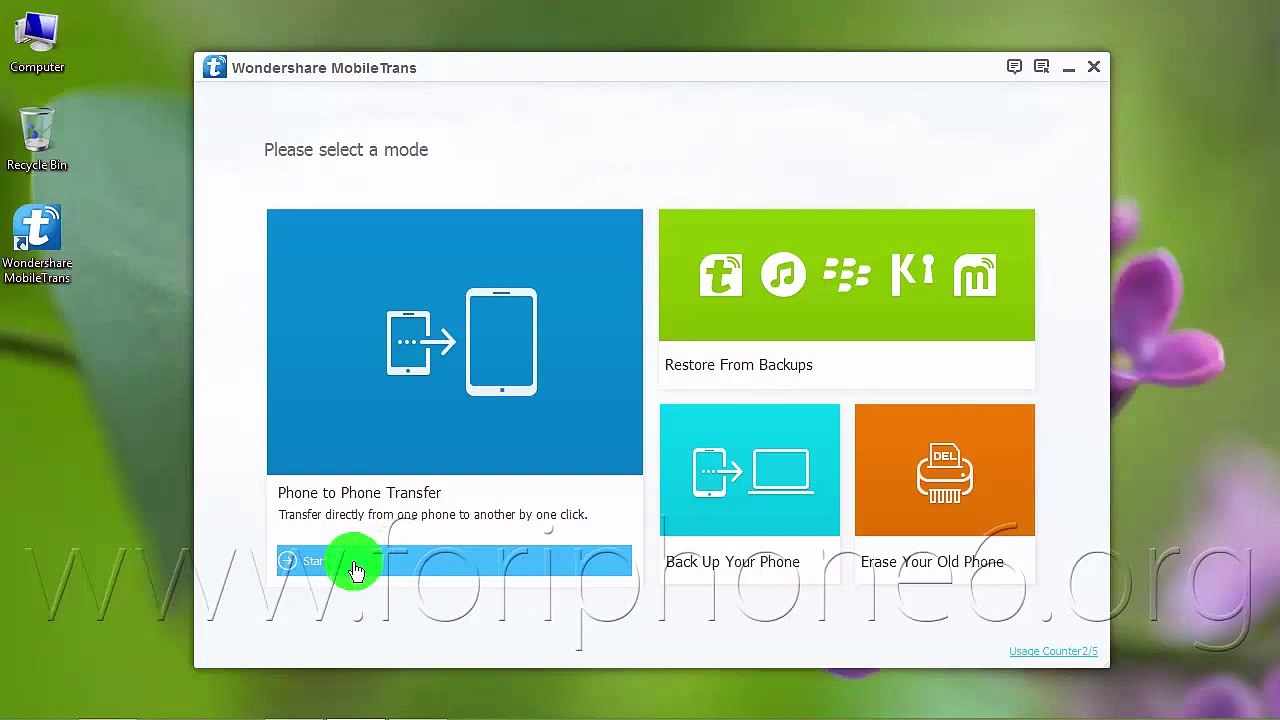Viewport: 1280px width, 720px height.
Task: Open the Recycle Bin desktop icon
Action: coord(37,140)
